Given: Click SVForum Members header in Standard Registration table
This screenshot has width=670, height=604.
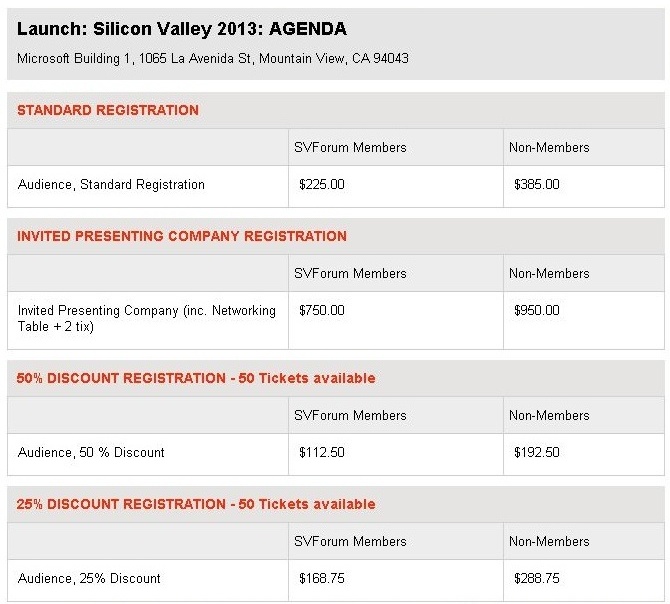Looking at the screenshot, I should tap(350, 148).
